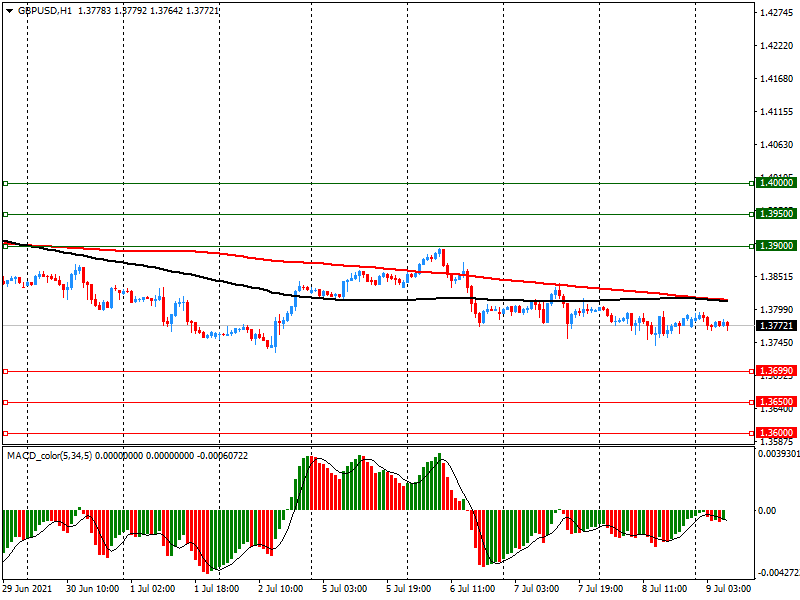Viewport: 800px width, 600px height.
Task: Select the red 1.36000 price label
Action: [775, 433]
